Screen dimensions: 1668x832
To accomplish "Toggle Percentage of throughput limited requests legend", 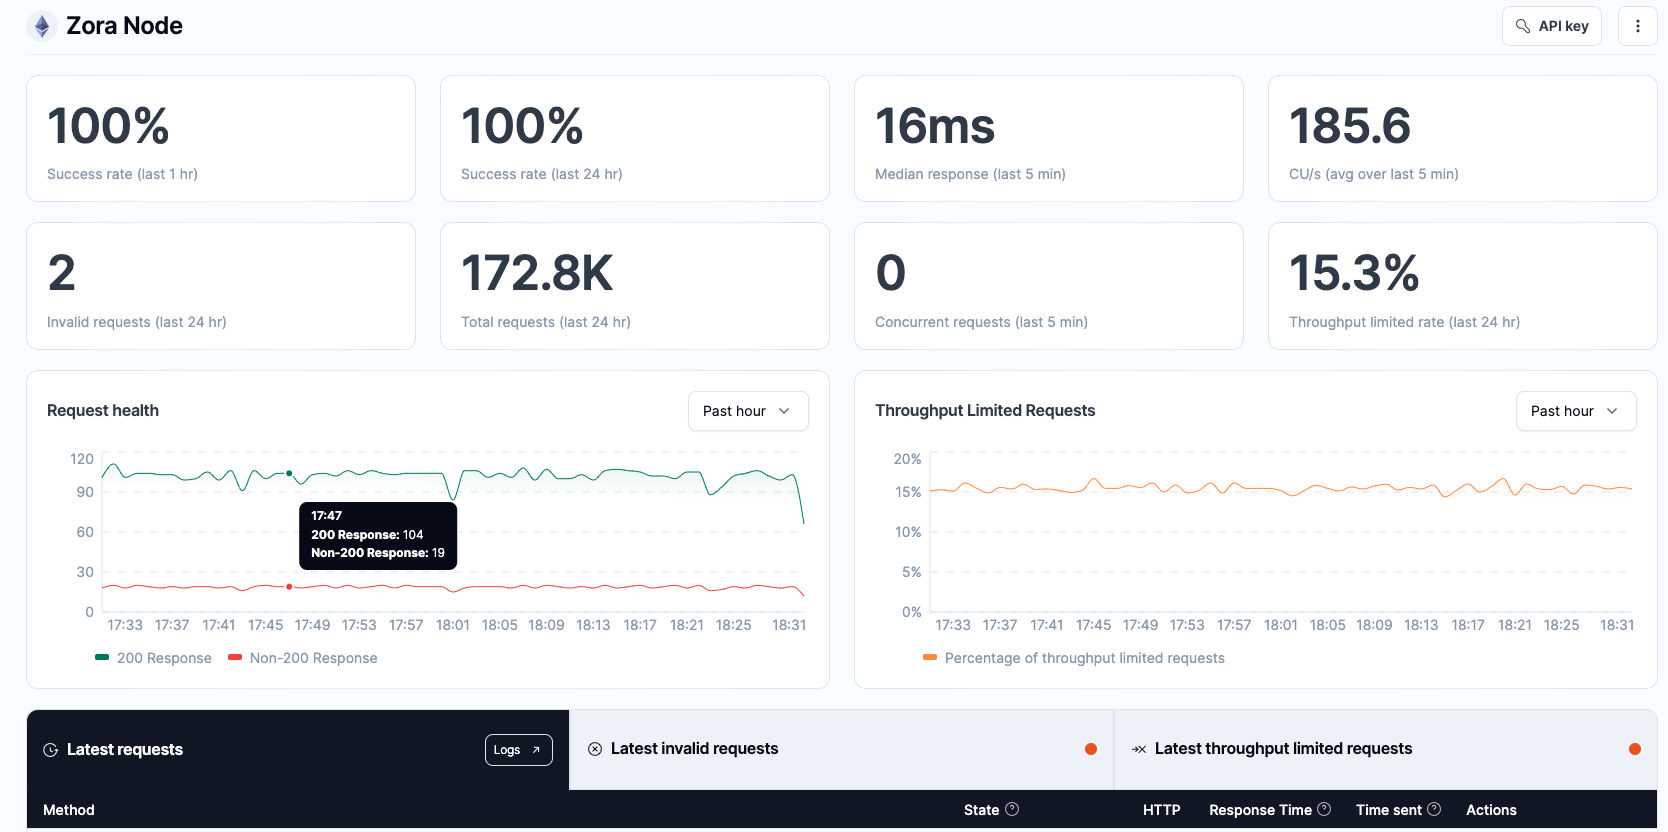I will (x=1073, y=658).
